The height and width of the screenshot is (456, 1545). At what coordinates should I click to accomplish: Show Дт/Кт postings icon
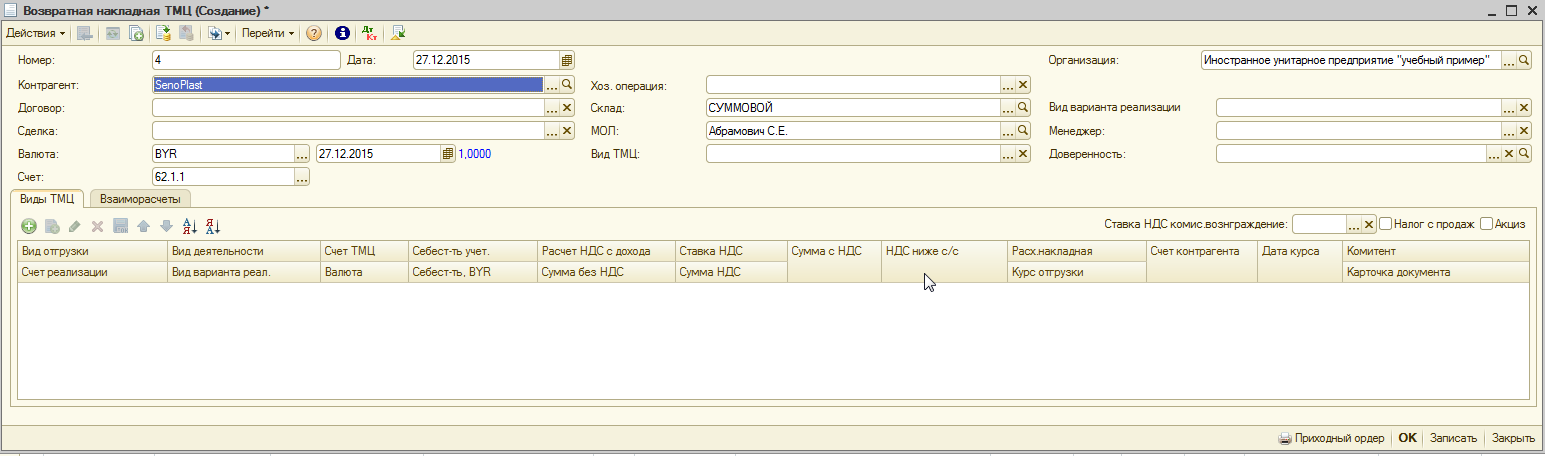(370, 34)
